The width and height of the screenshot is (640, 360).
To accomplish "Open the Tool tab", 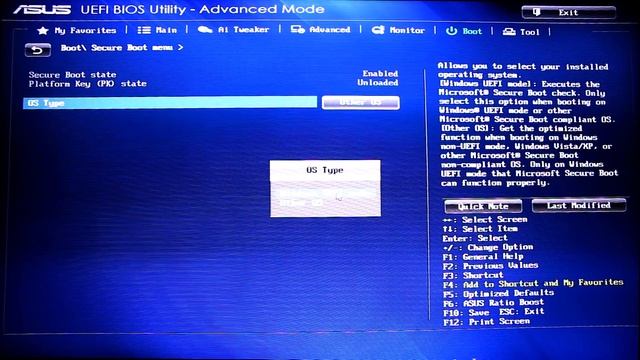I will [521, 32].
